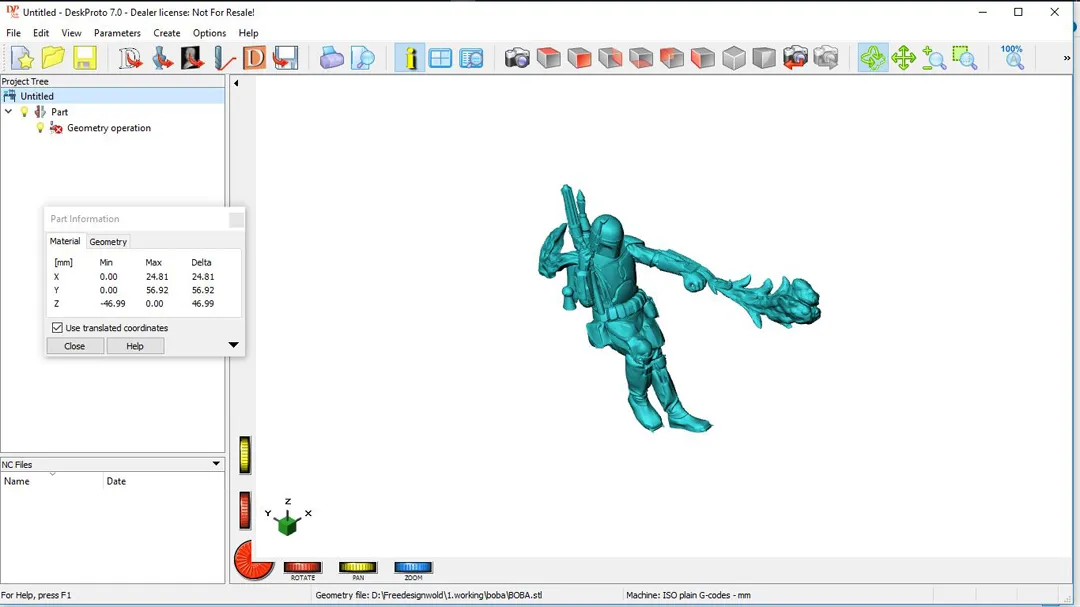Screen dimensions: 1080x607
Task: Click the Print icon in the toolbar
Action: pos(331,58)
